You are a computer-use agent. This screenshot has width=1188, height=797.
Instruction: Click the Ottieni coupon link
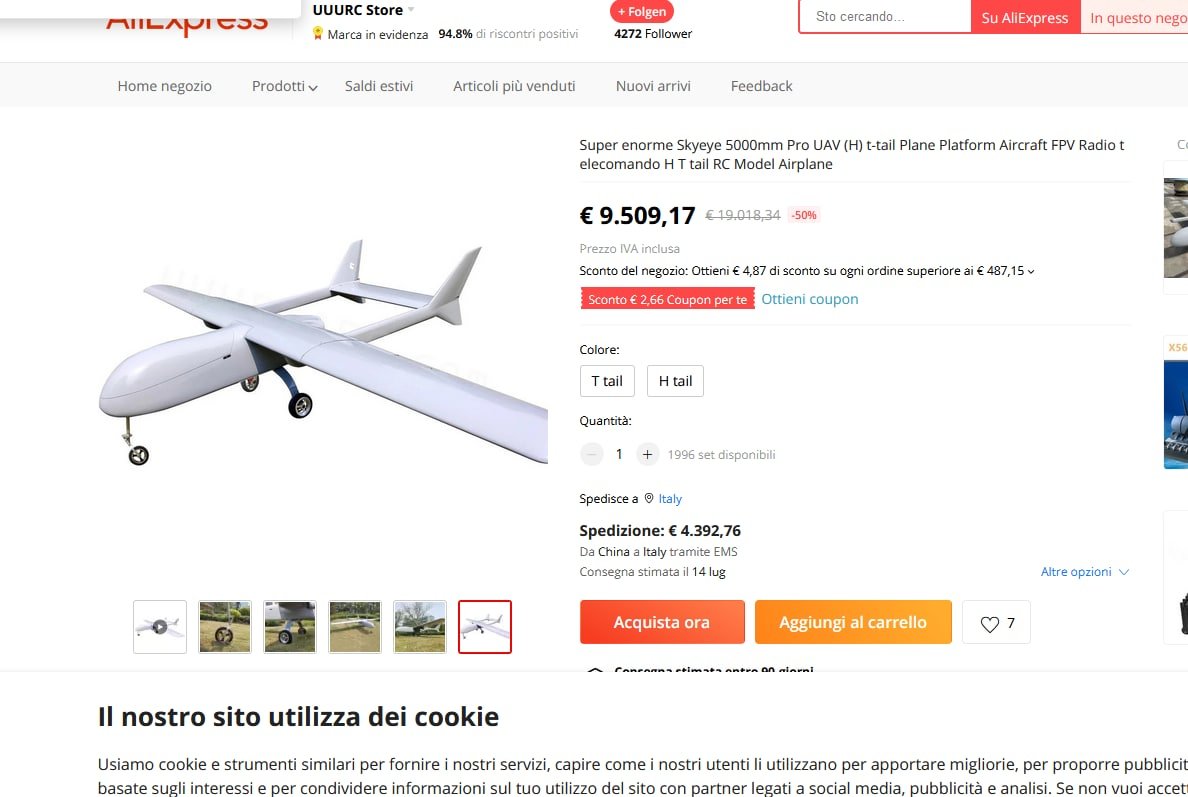(x=809, y=299)
